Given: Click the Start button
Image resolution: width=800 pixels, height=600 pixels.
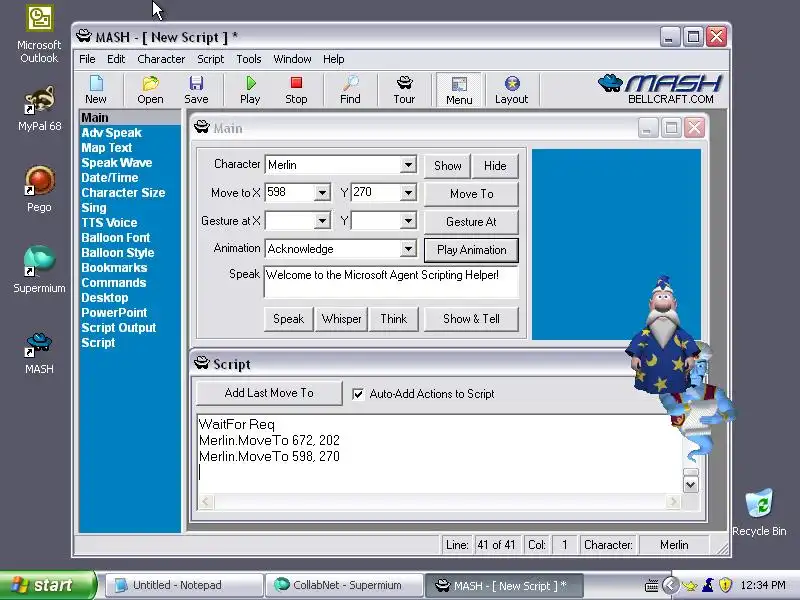Looking at the screenshot, I should tap(47, 585).
